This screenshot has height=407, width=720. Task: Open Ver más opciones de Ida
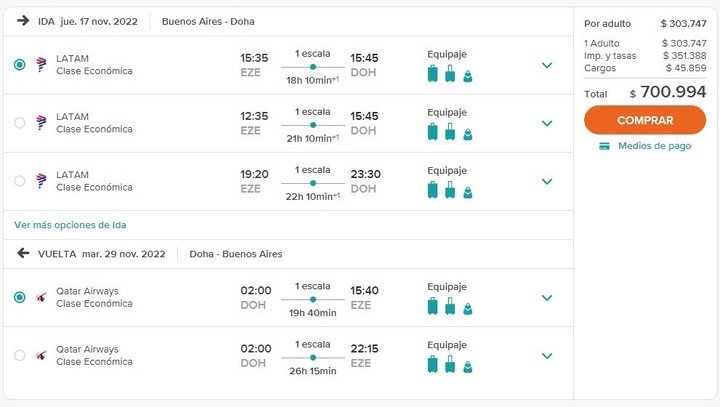tap(70, 225)
